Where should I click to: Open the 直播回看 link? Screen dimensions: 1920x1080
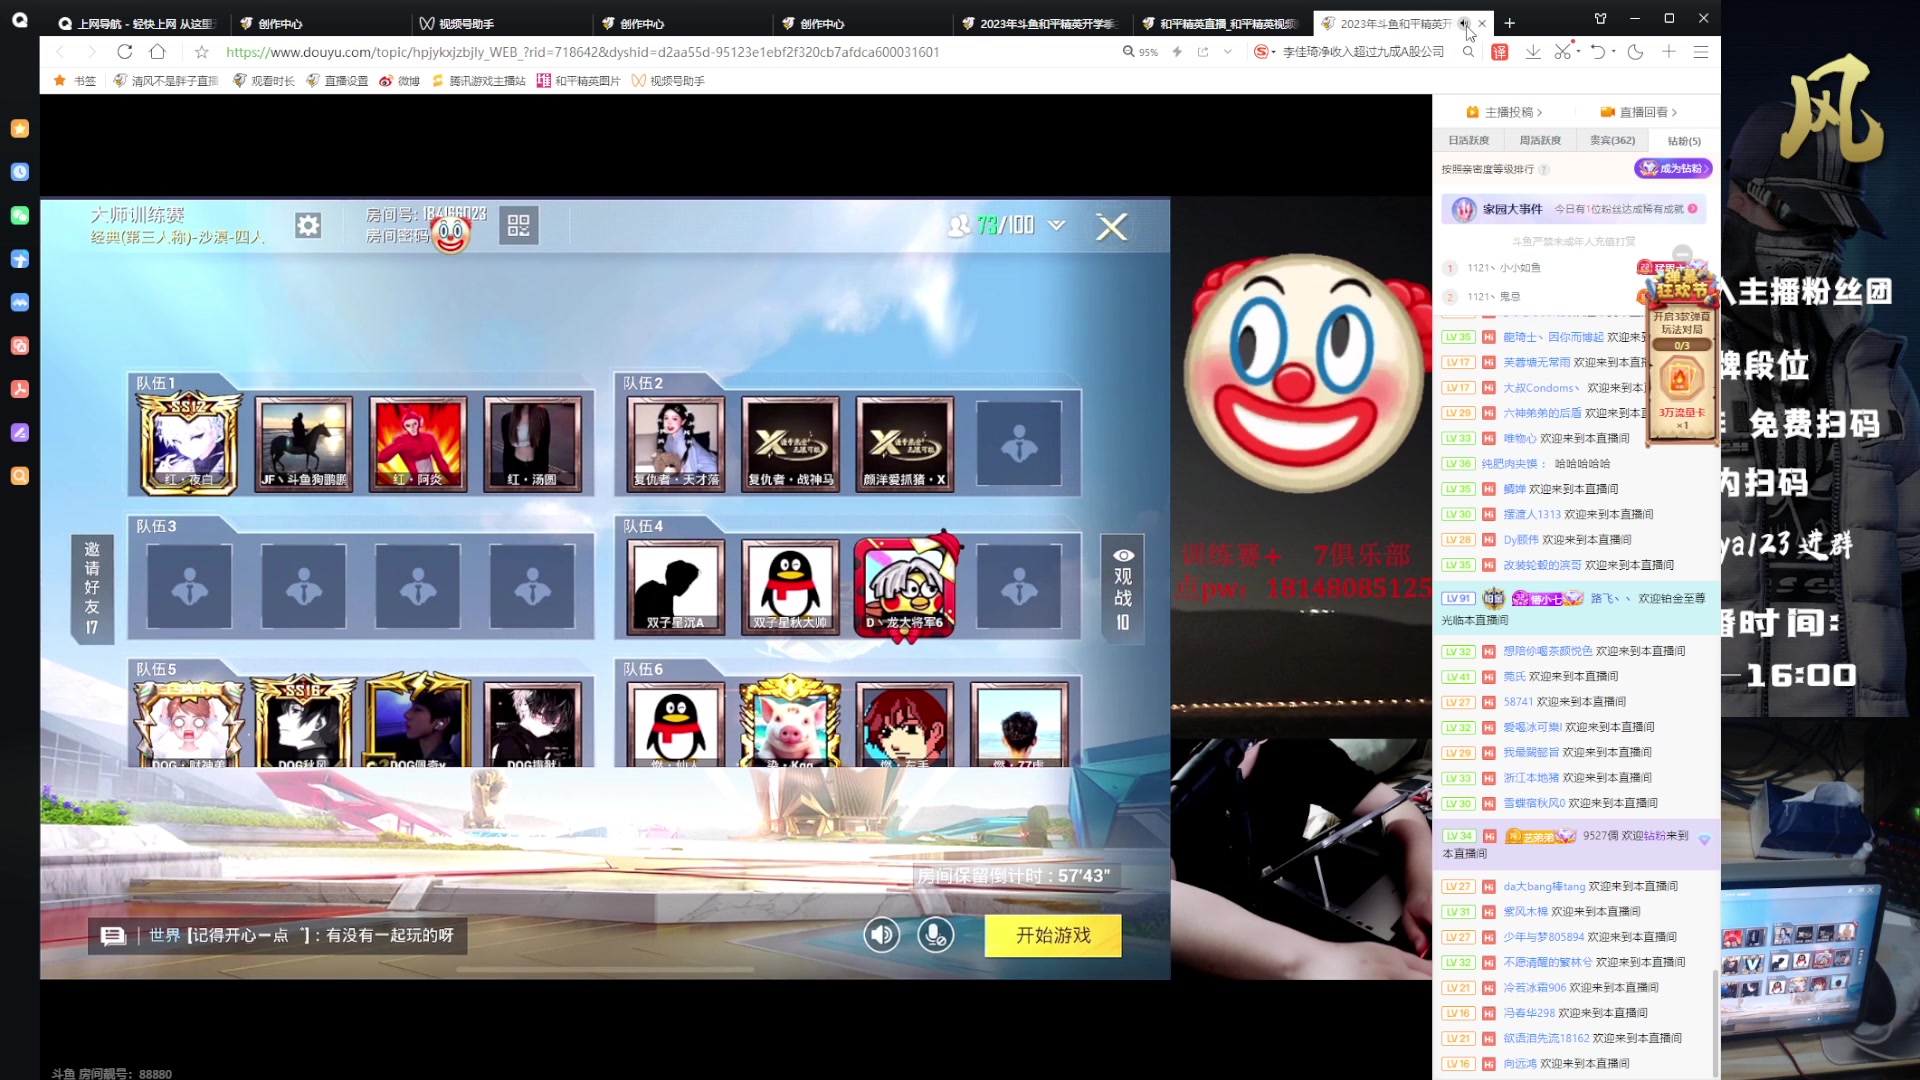1638,112
